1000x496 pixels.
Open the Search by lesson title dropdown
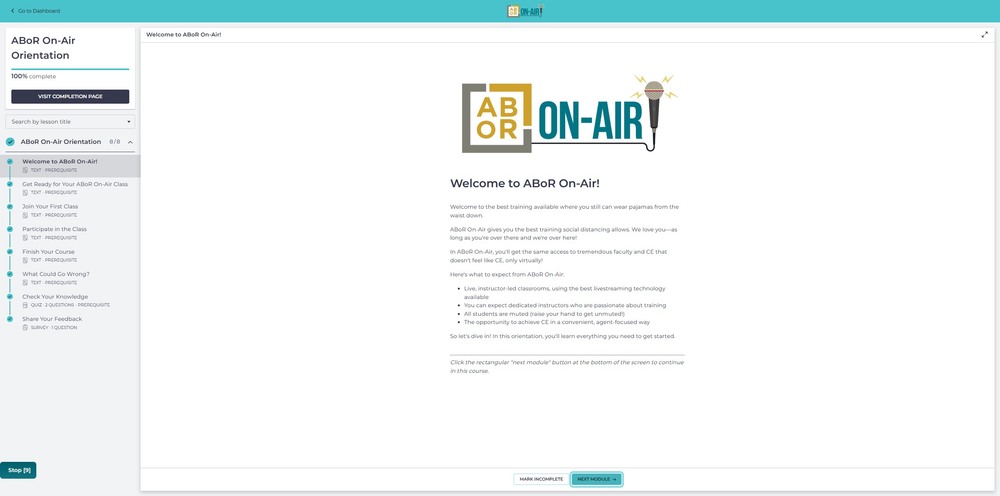[70, 121]
